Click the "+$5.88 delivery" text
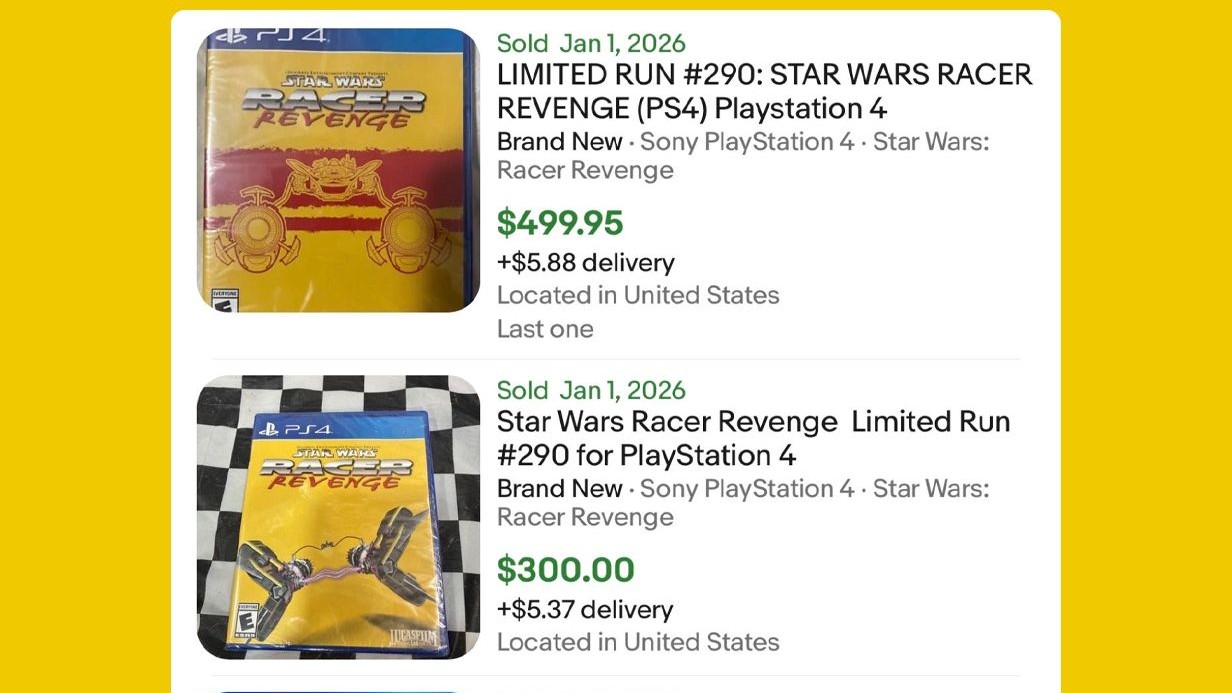Screen dimensions: 1232x693 point(586,263)
